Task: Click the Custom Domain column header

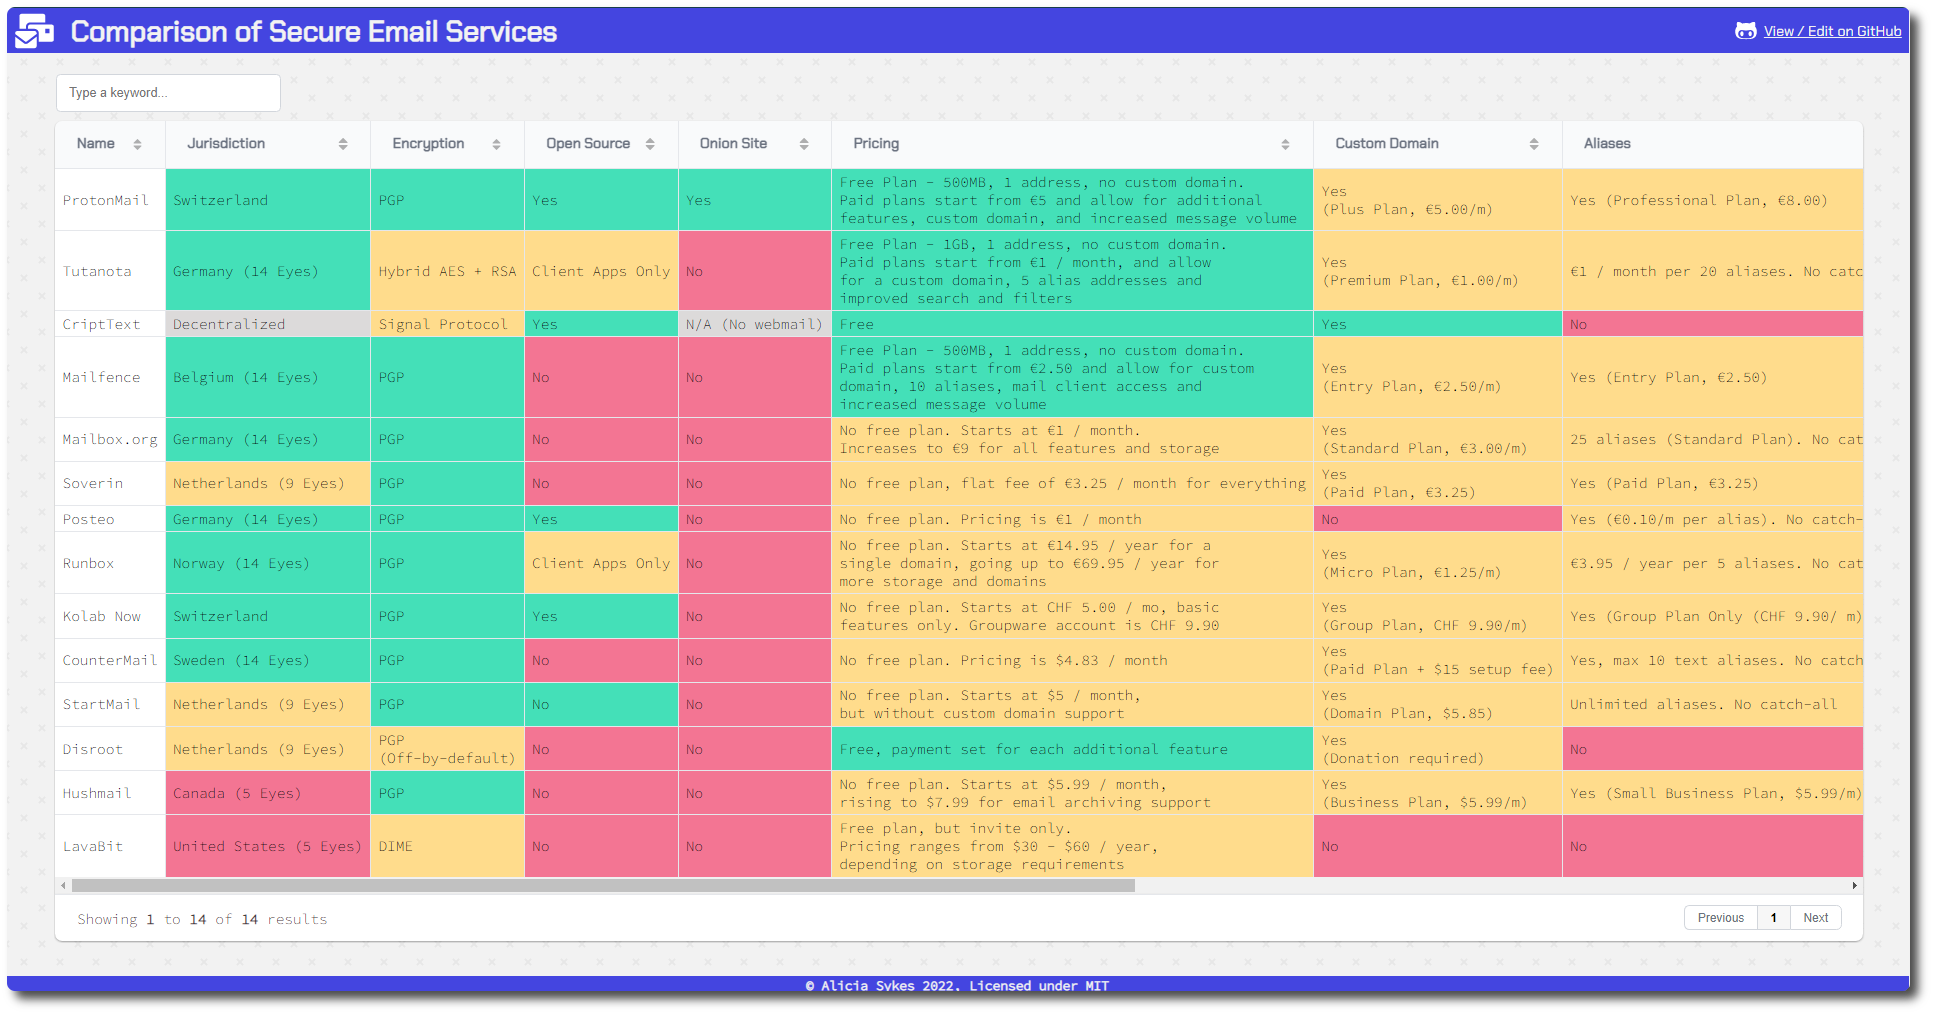Action: (1438, 144)
